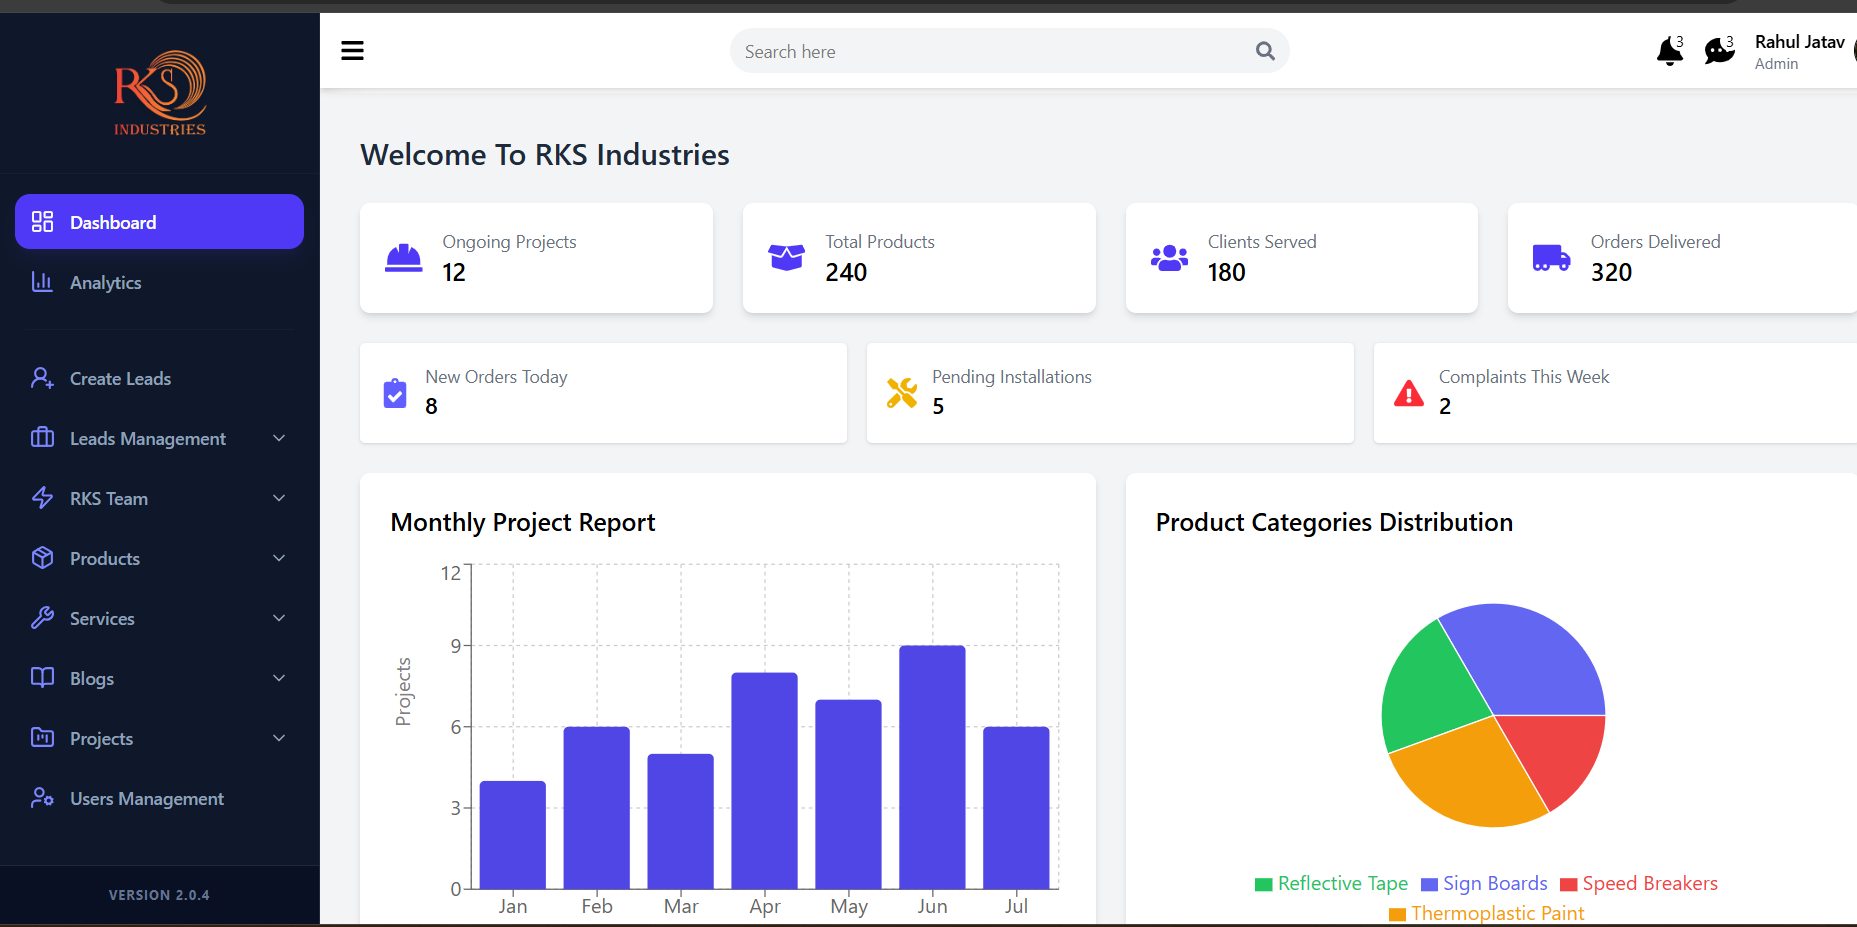This screenshot has width=1857, height=927.
Task: Expand the Services submenu chevron
Action: (279, 618)
